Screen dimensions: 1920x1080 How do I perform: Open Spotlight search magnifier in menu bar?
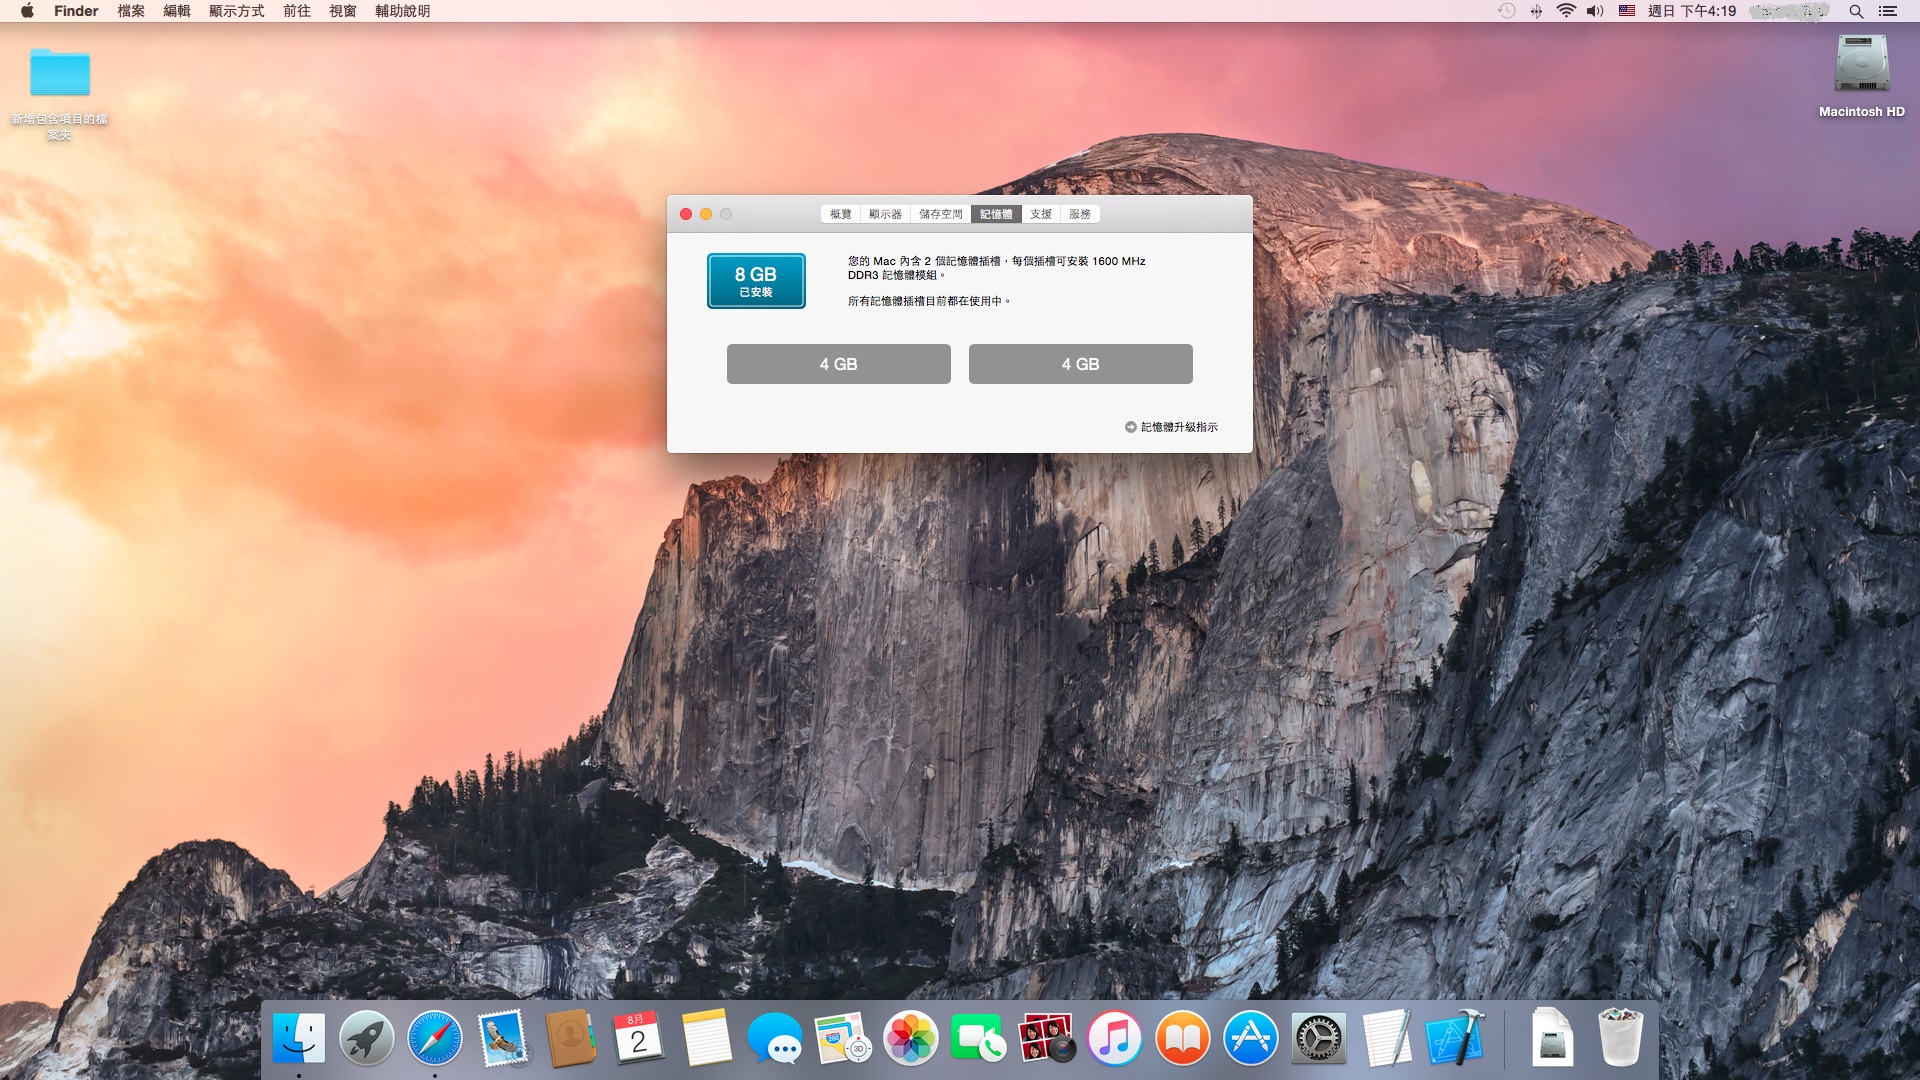(x=1856, y=11)
